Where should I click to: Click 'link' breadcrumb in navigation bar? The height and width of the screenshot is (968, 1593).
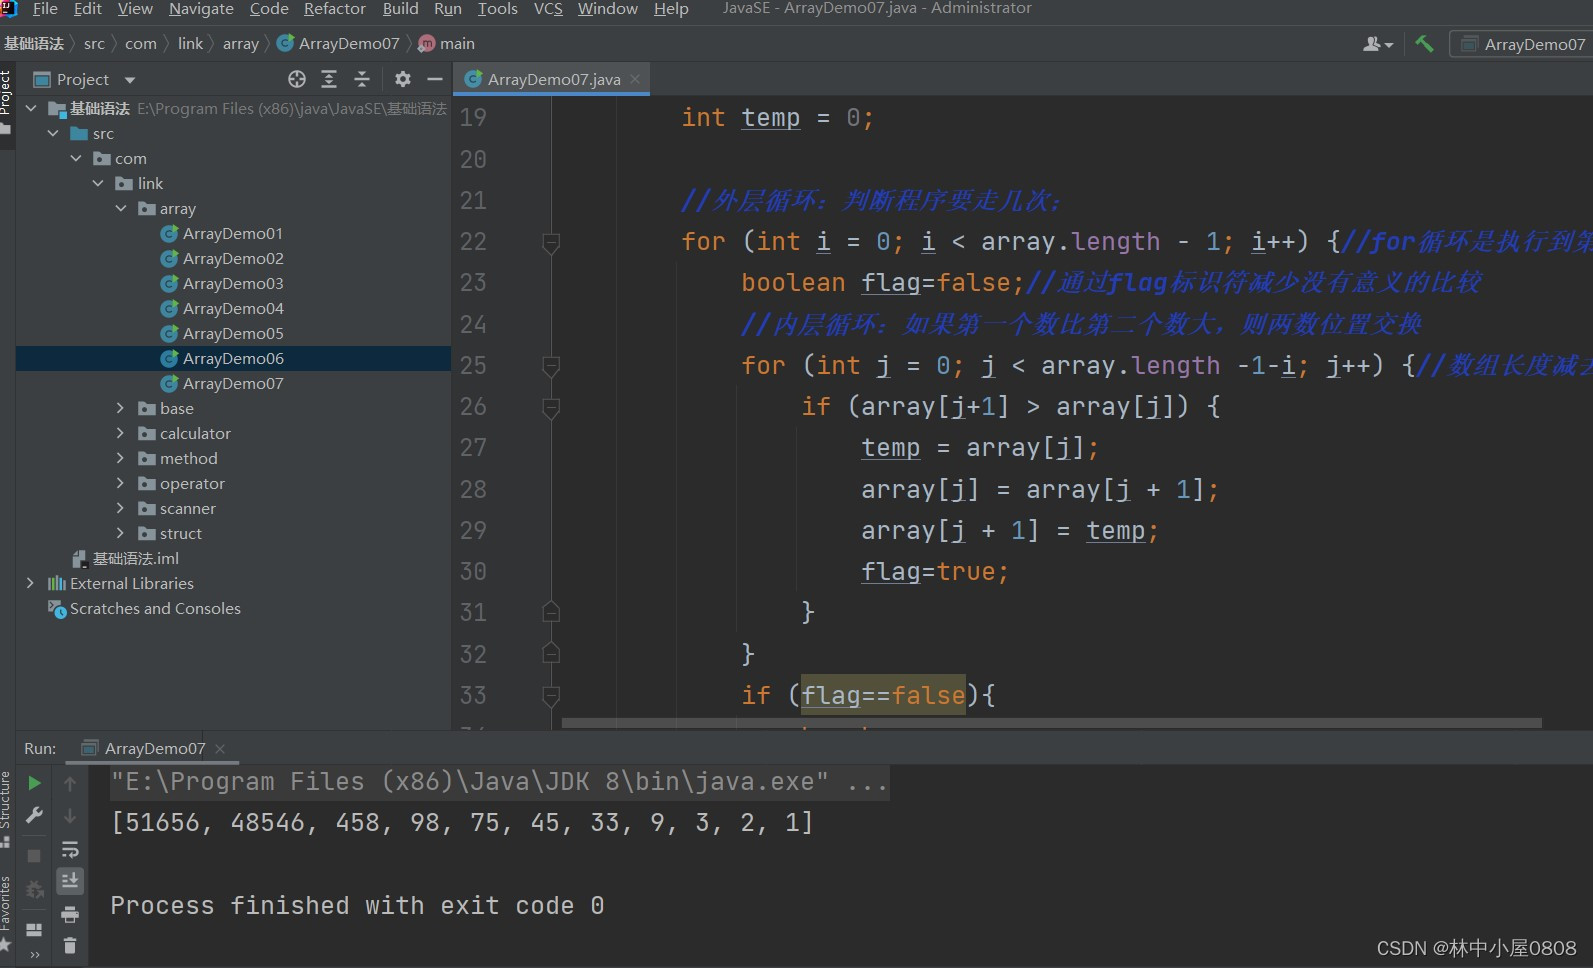tap(190, 44)
